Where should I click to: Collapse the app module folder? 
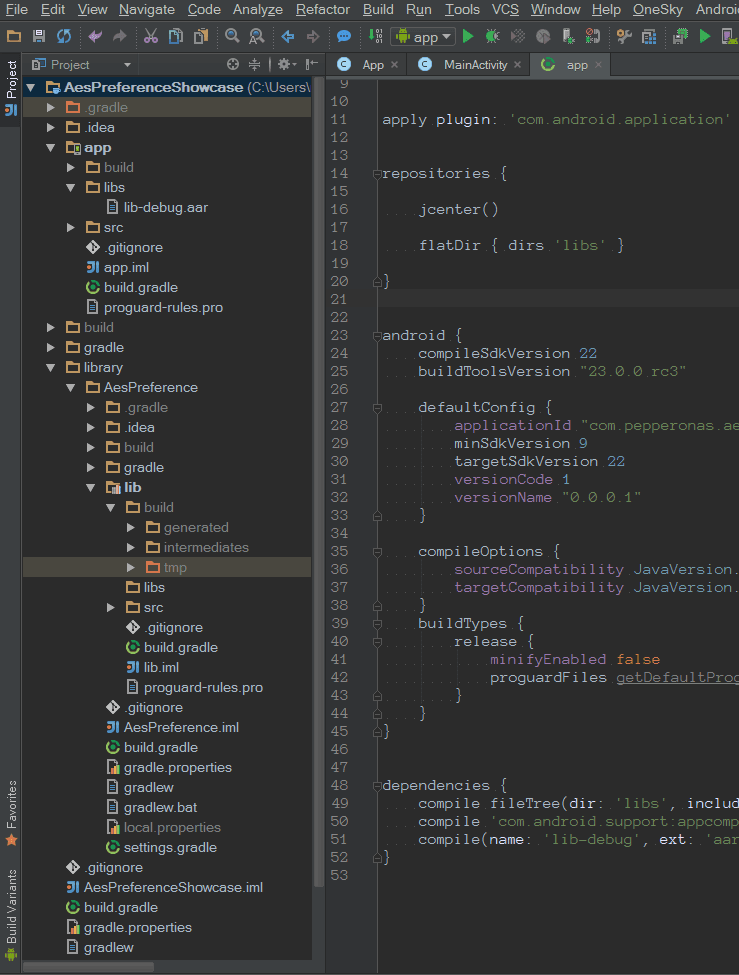[51, 147]
